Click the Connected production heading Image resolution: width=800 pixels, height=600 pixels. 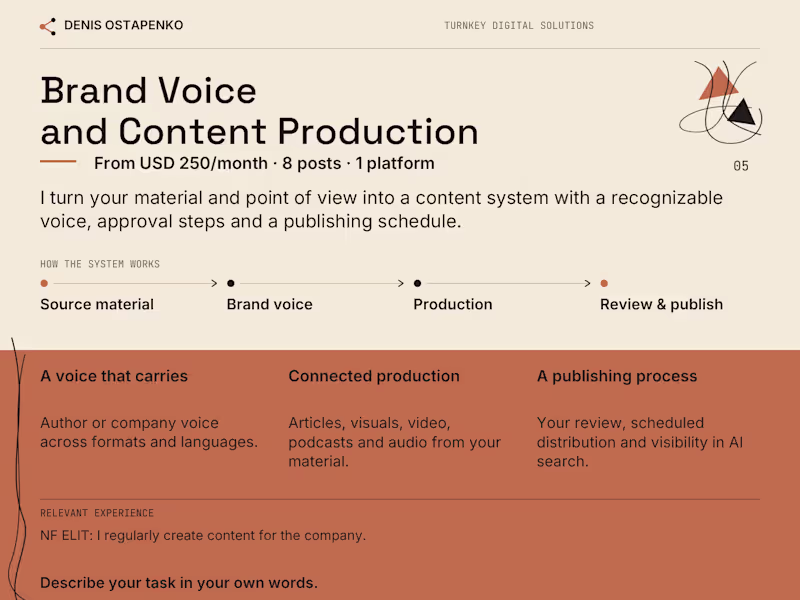pos(374,376)
